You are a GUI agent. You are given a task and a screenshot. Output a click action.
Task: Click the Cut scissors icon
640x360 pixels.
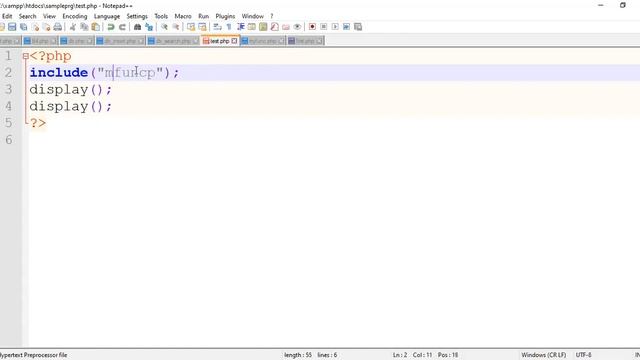(73, 27)
